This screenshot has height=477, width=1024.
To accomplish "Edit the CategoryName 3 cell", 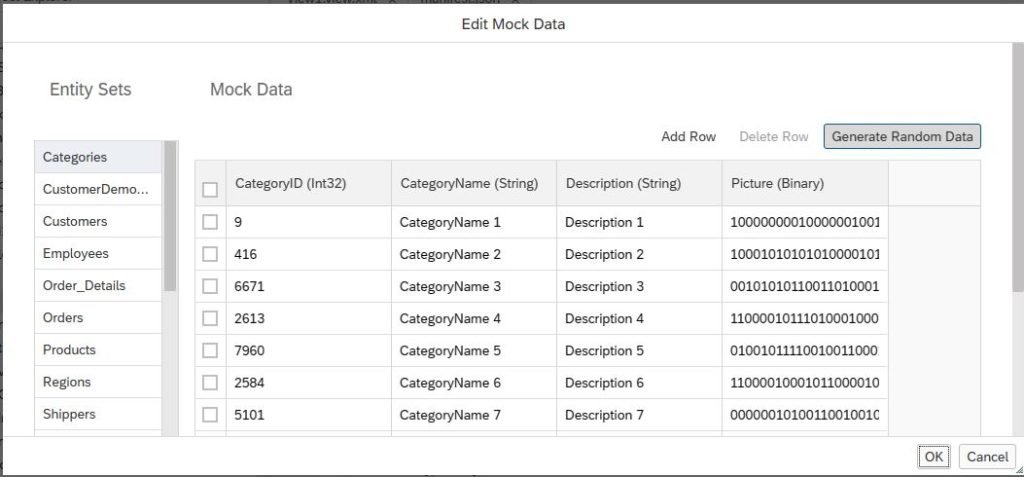I will tap(474, 286).
